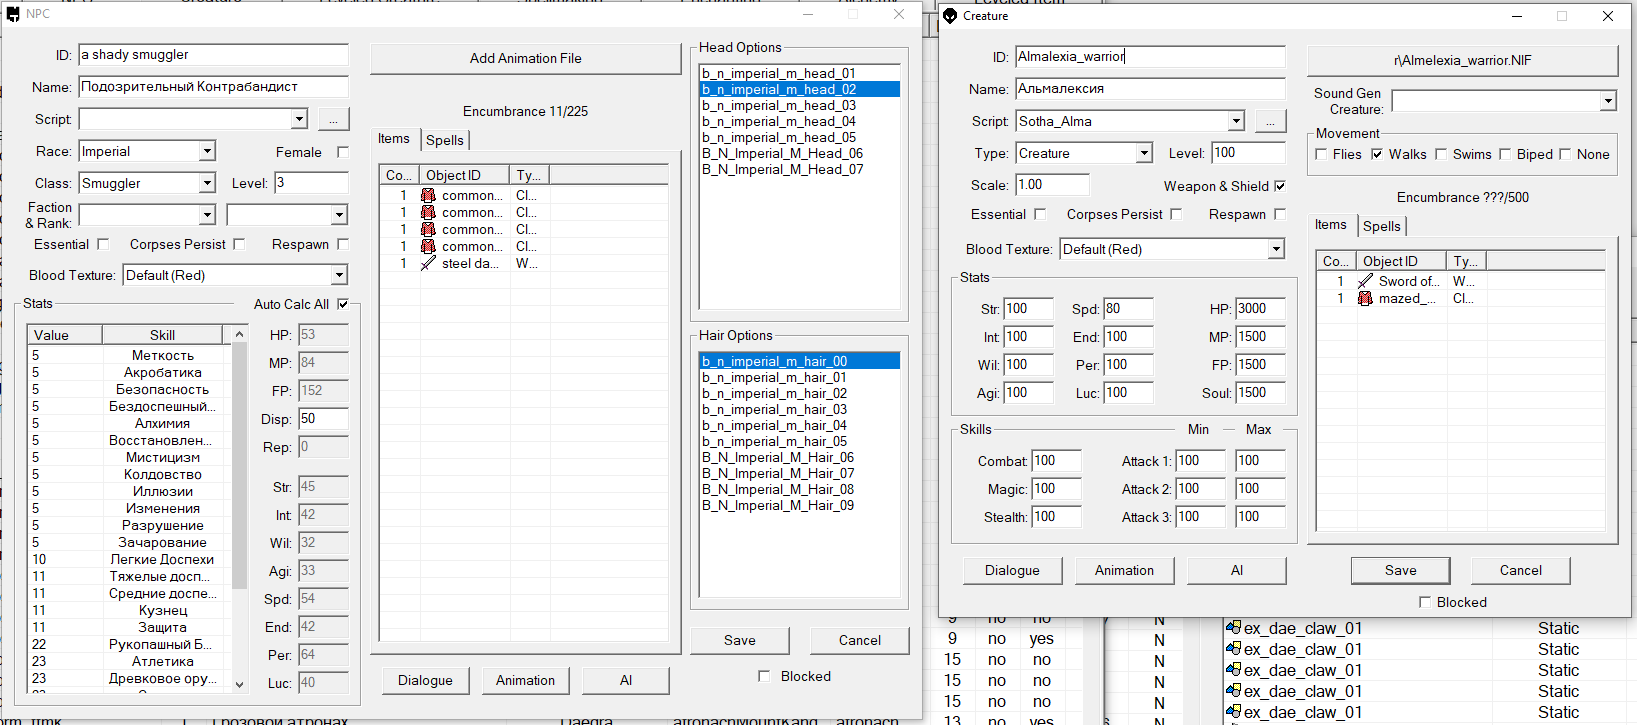Screen dimensions: 1637x725
Task: Open the Faction dropdown in NPC window
Action: coord(207,215)
